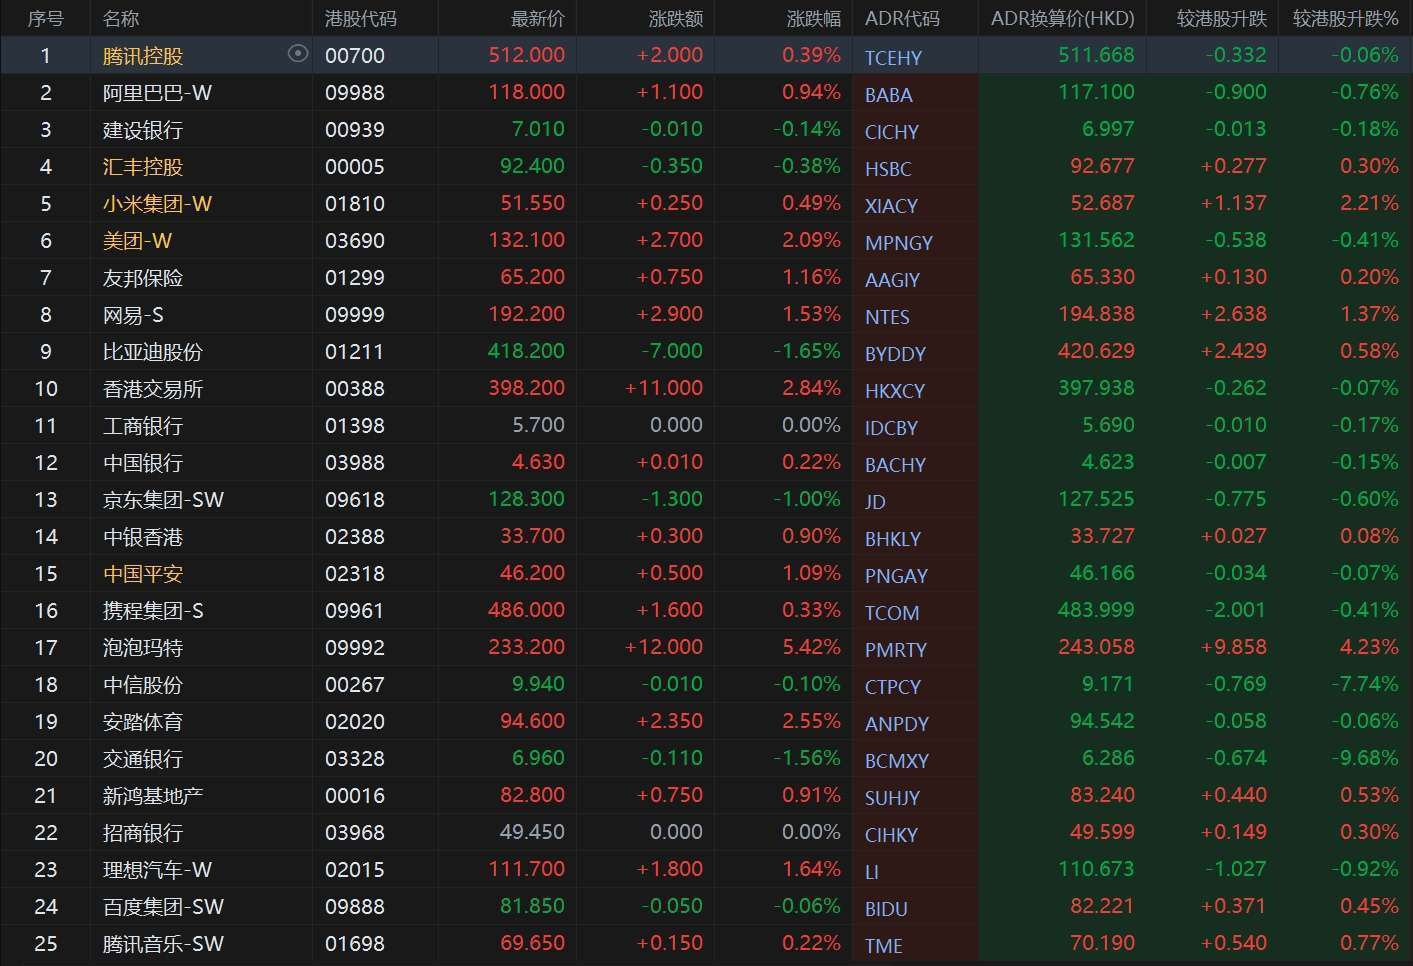Select the BYDDY ADR code
The width and height of the screenshot is (1413, 966).
[895, 354]
